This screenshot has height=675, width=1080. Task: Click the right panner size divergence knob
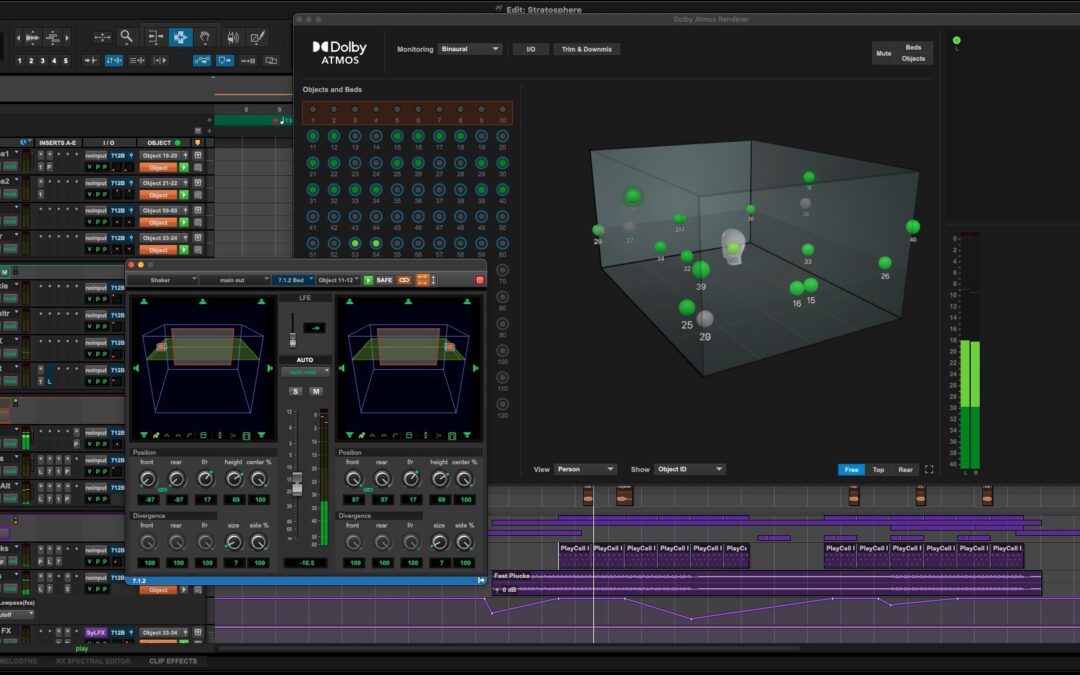tap(439, 543)
